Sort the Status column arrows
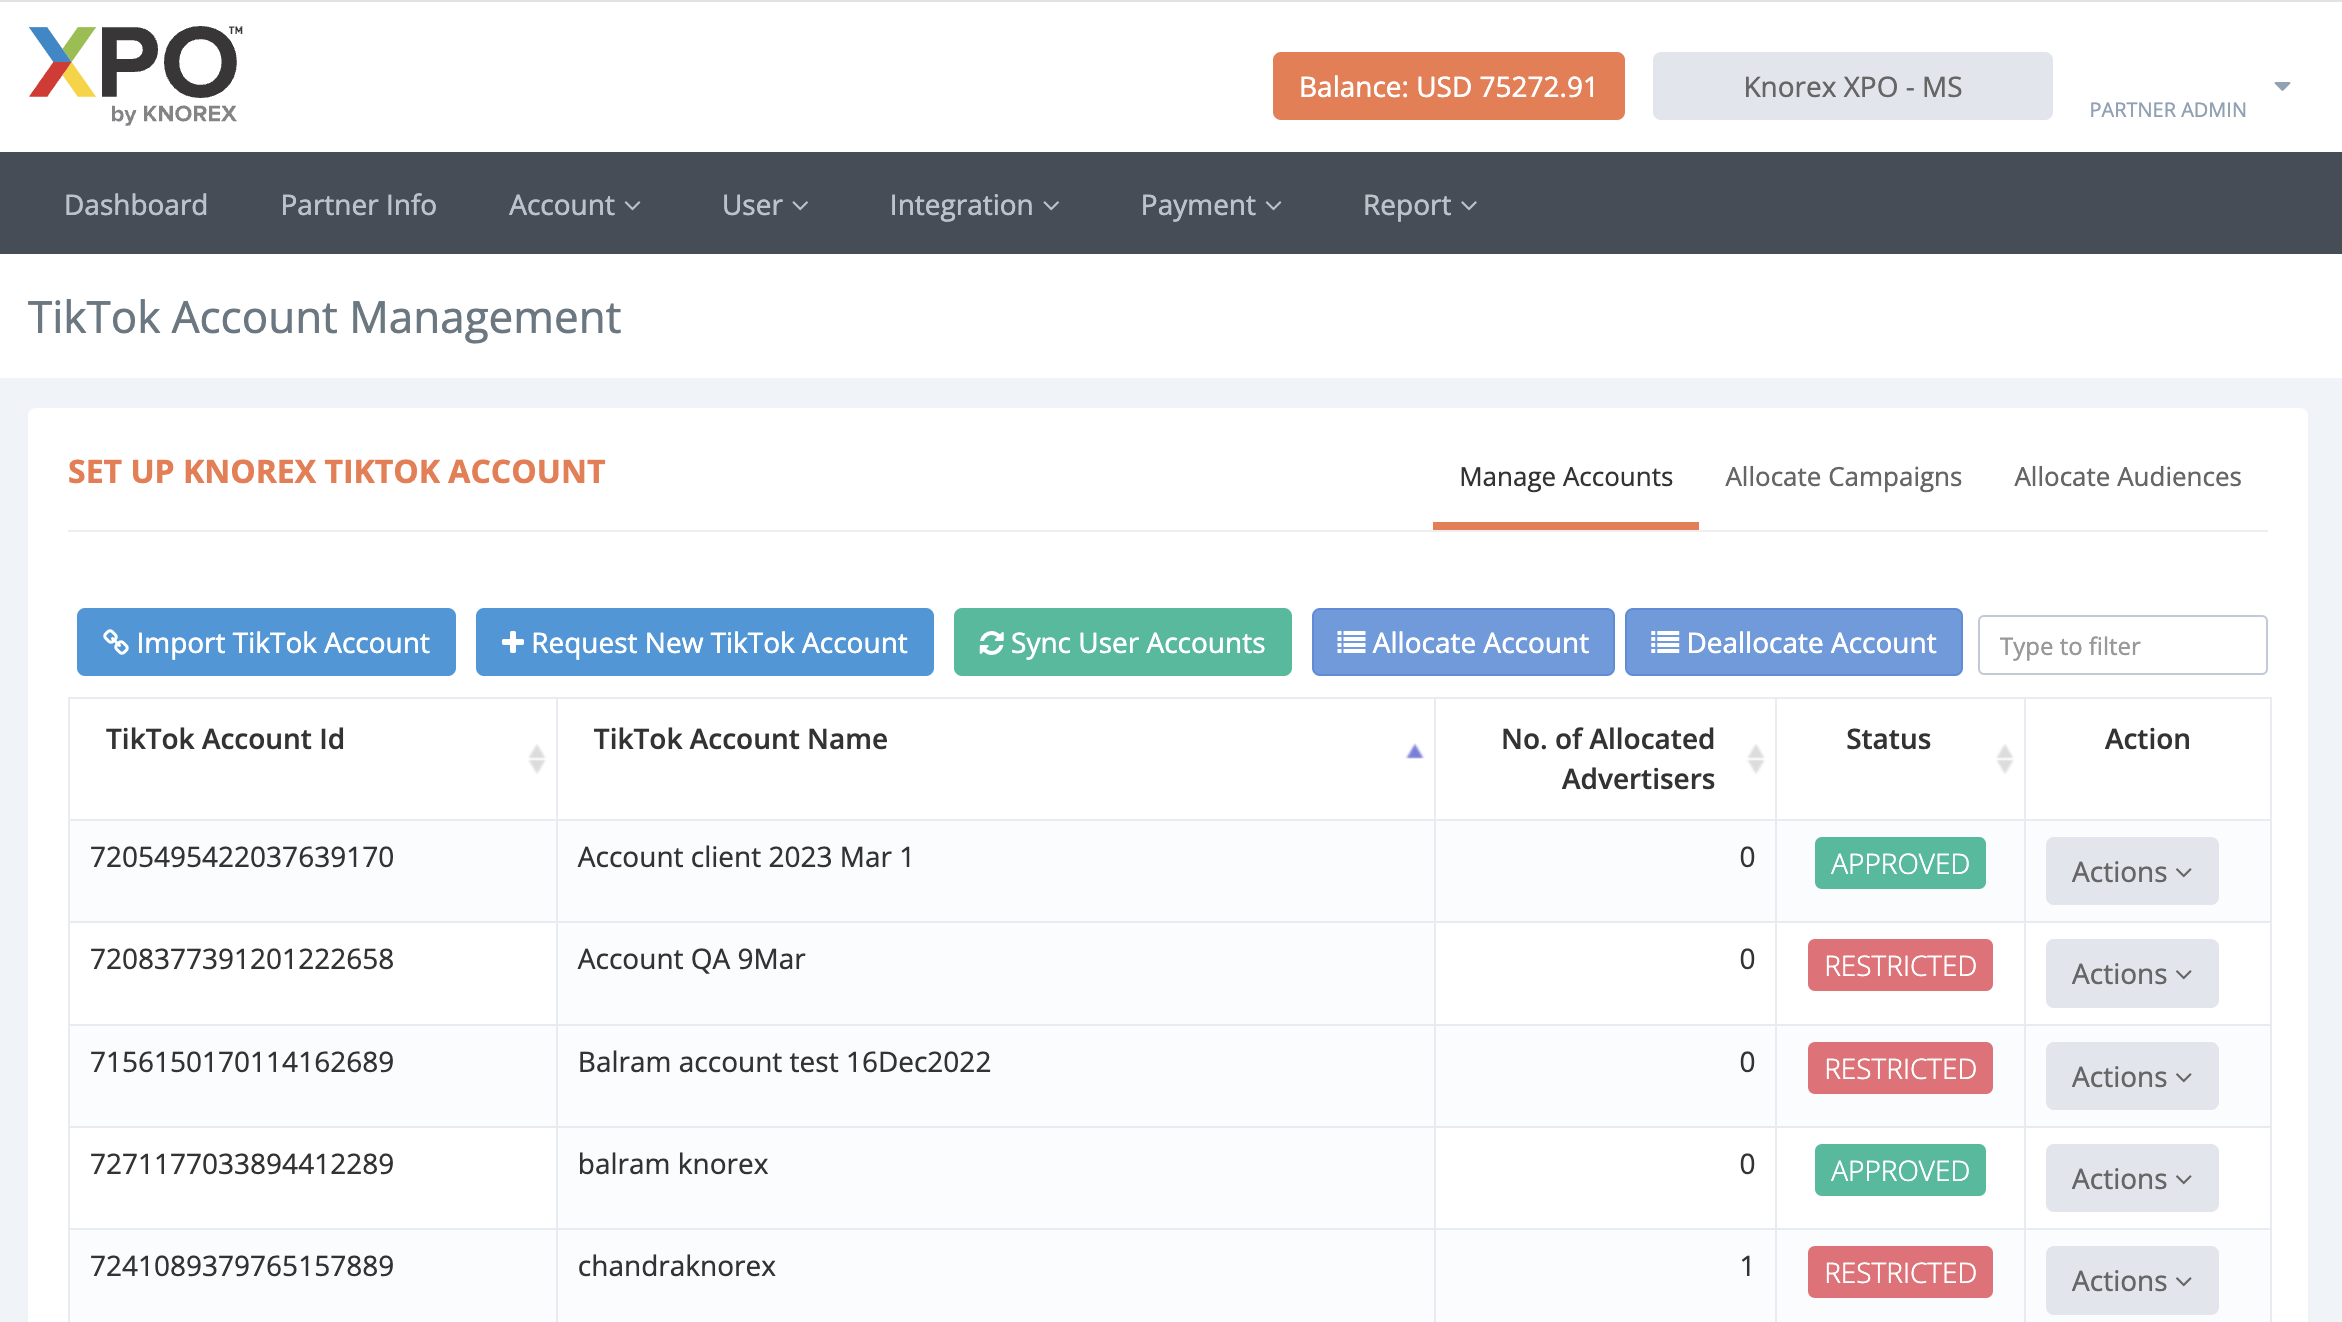 click(x=2004, y=759)
